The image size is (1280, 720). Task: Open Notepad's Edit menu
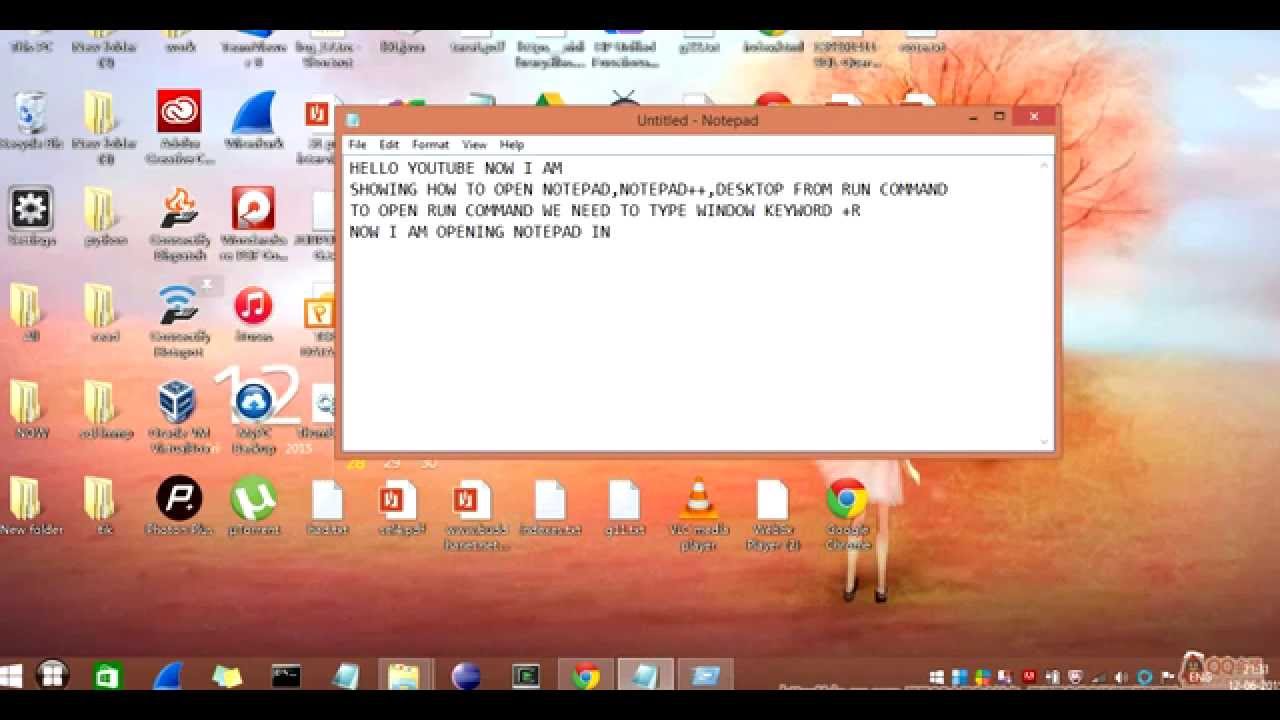coord(389,145)
